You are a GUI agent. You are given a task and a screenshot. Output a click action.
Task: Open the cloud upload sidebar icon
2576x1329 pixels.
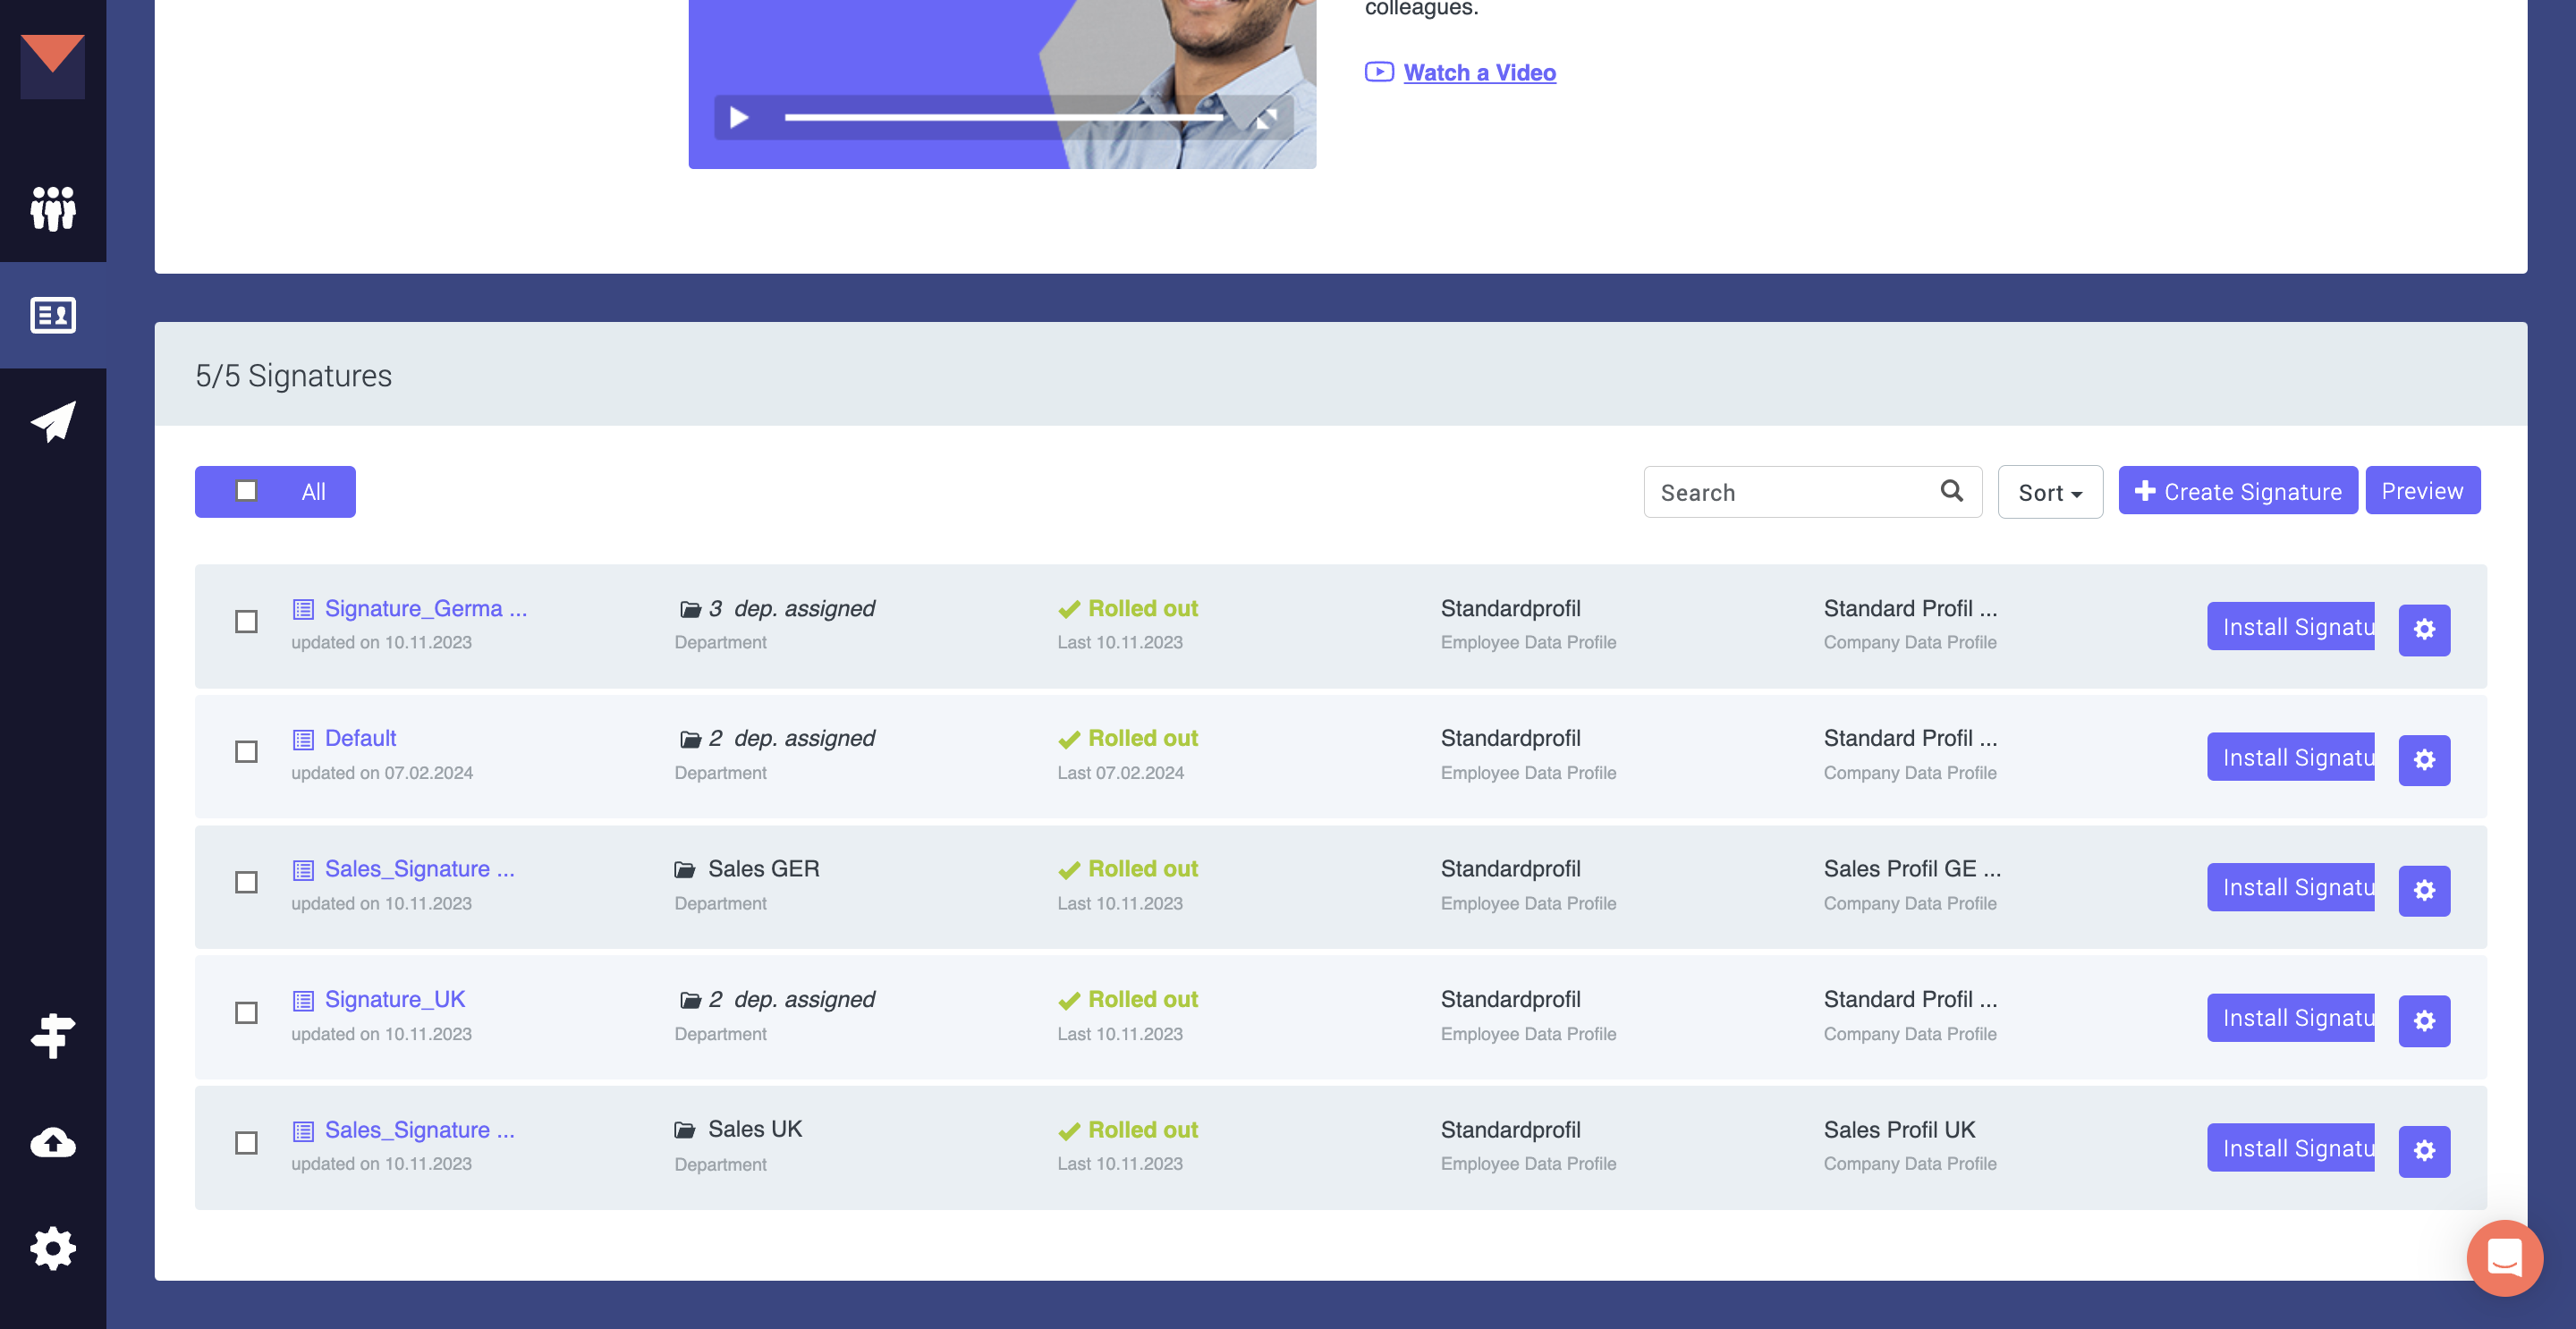pos(53,1142)
